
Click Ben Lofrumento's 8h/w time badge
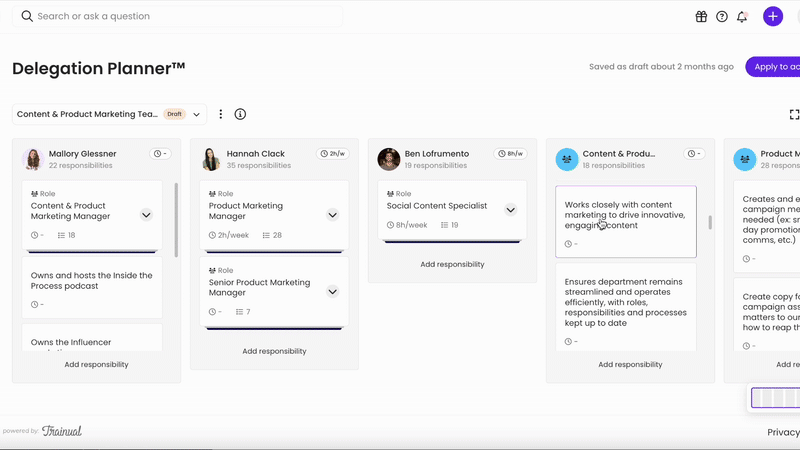coord(511,154)
